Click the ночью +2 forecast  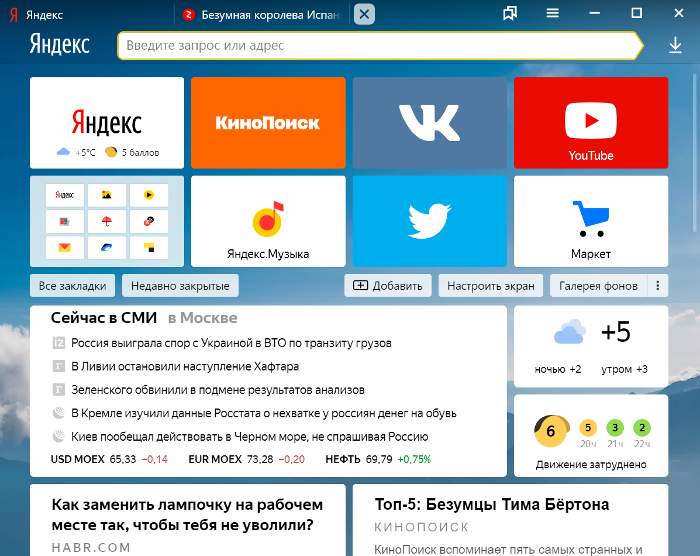click(558, 369)
